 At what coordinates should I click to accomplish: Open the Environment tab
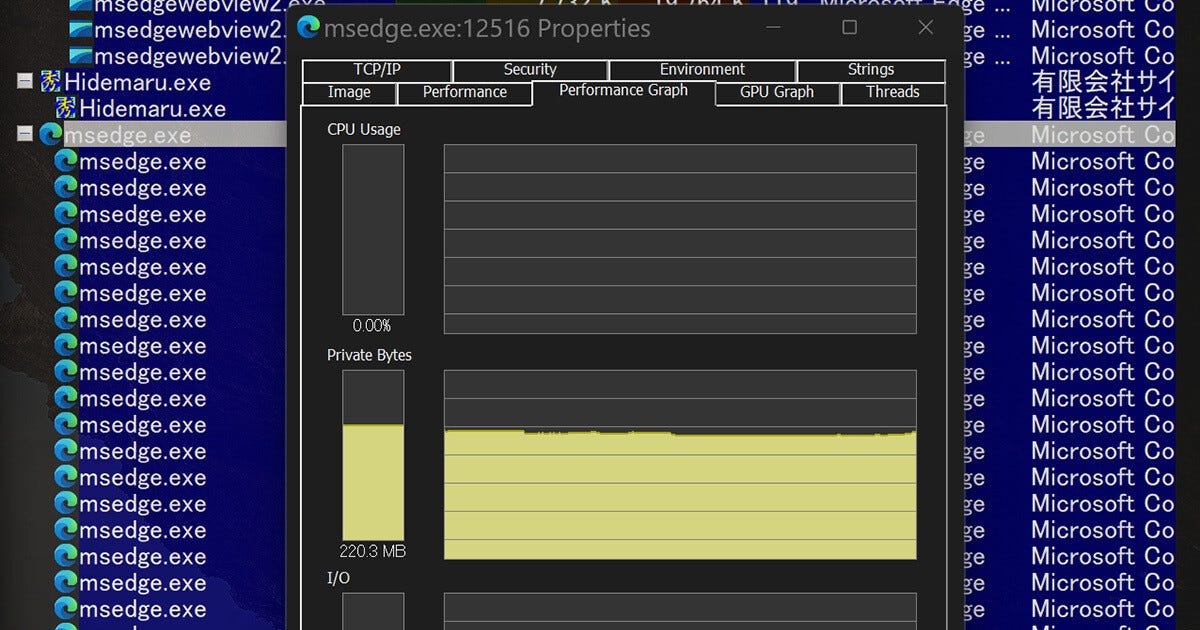tap(702, 69)
